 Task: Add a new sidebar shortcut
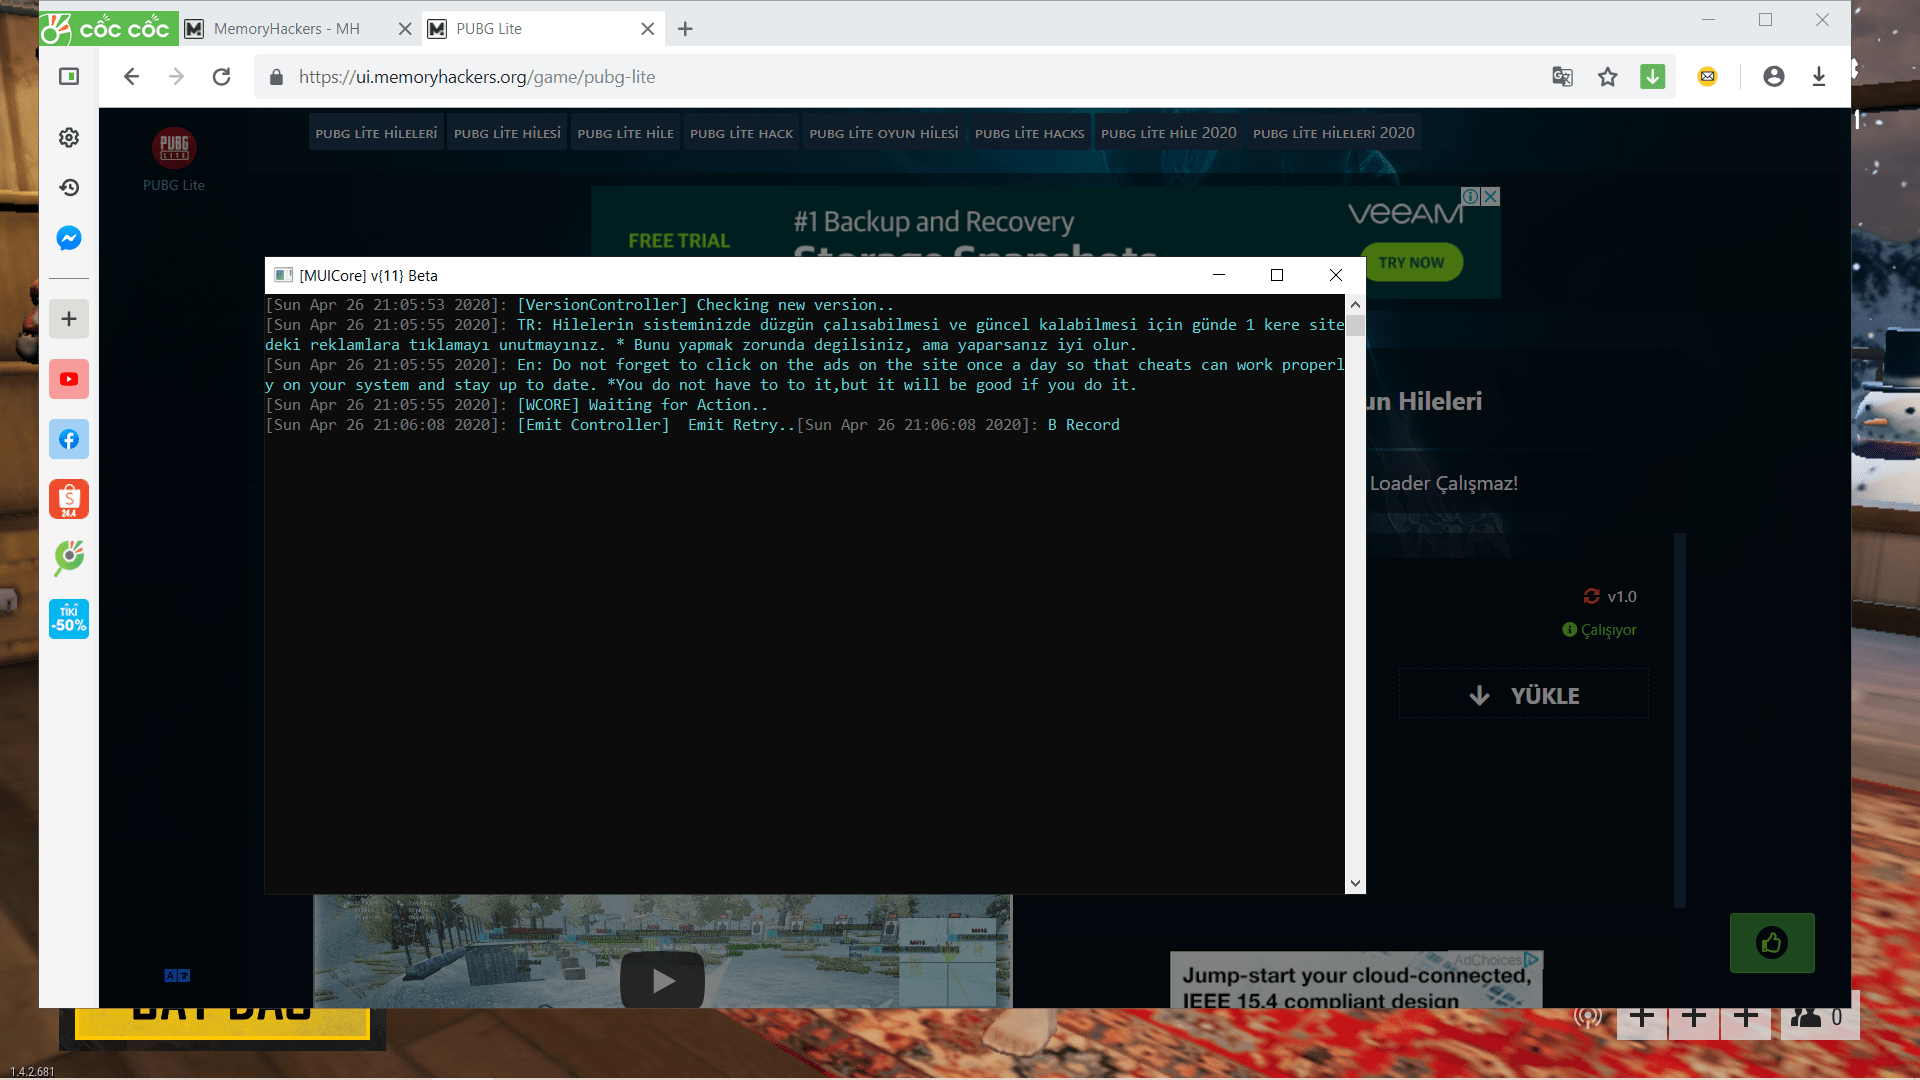pyautogui.click(x=69, y=319)
